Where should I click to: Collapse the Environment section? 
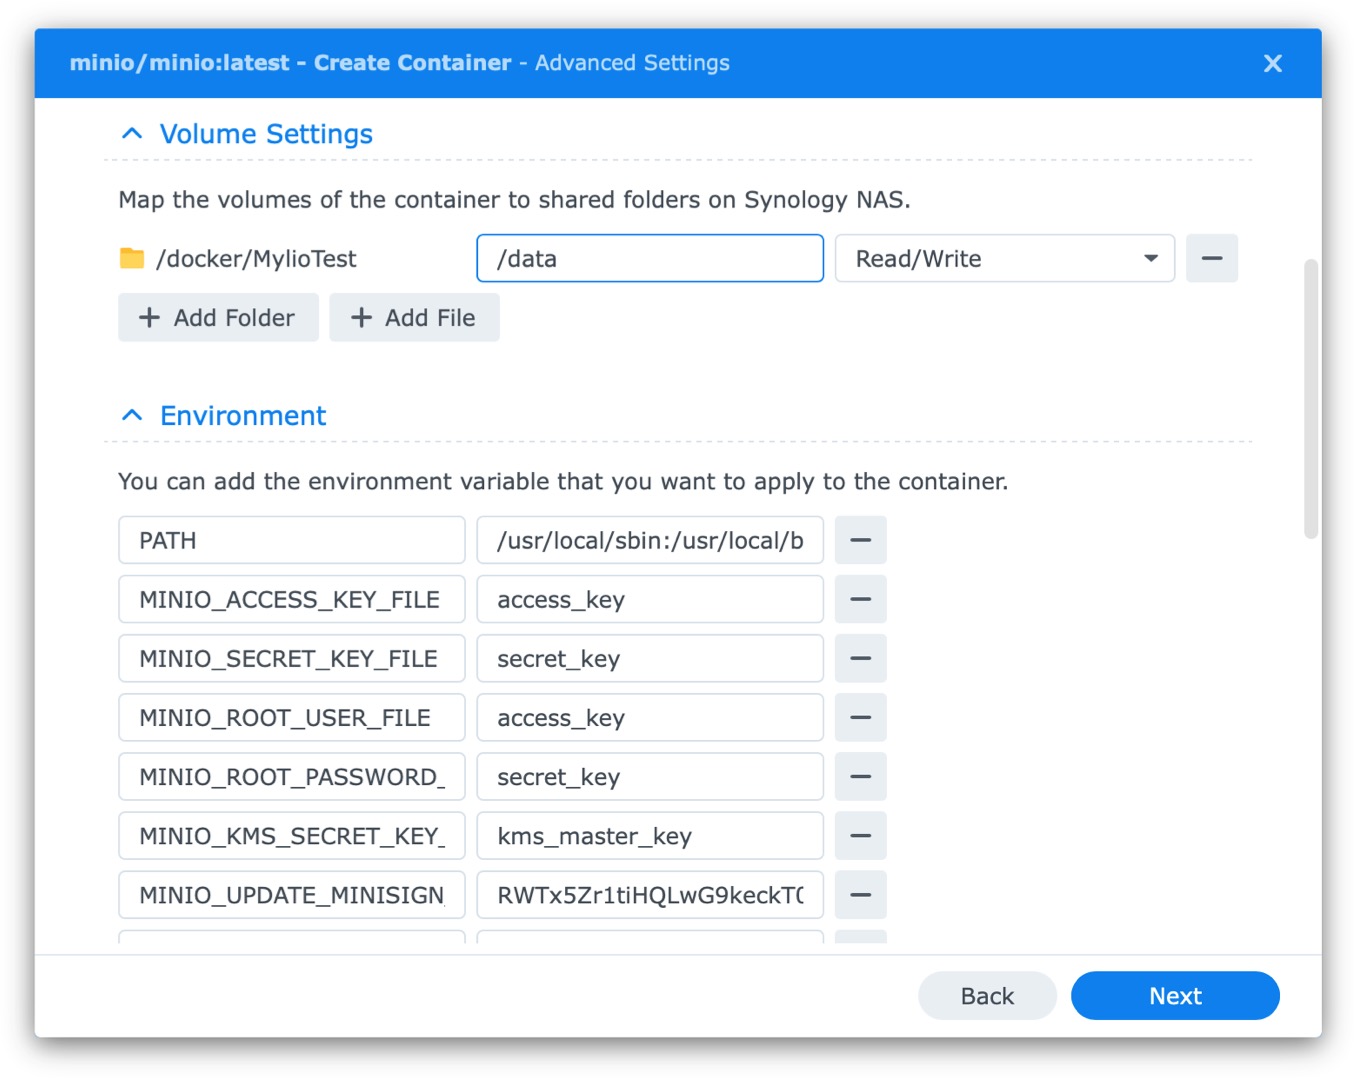(132, 415)
